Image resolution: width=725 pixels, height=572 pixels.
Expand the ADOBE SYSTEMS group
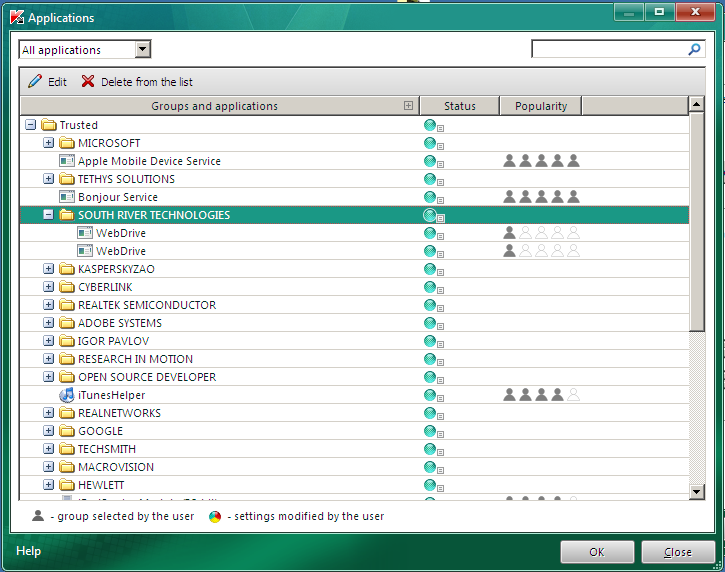pyautogui.click(x=49, y=323)
